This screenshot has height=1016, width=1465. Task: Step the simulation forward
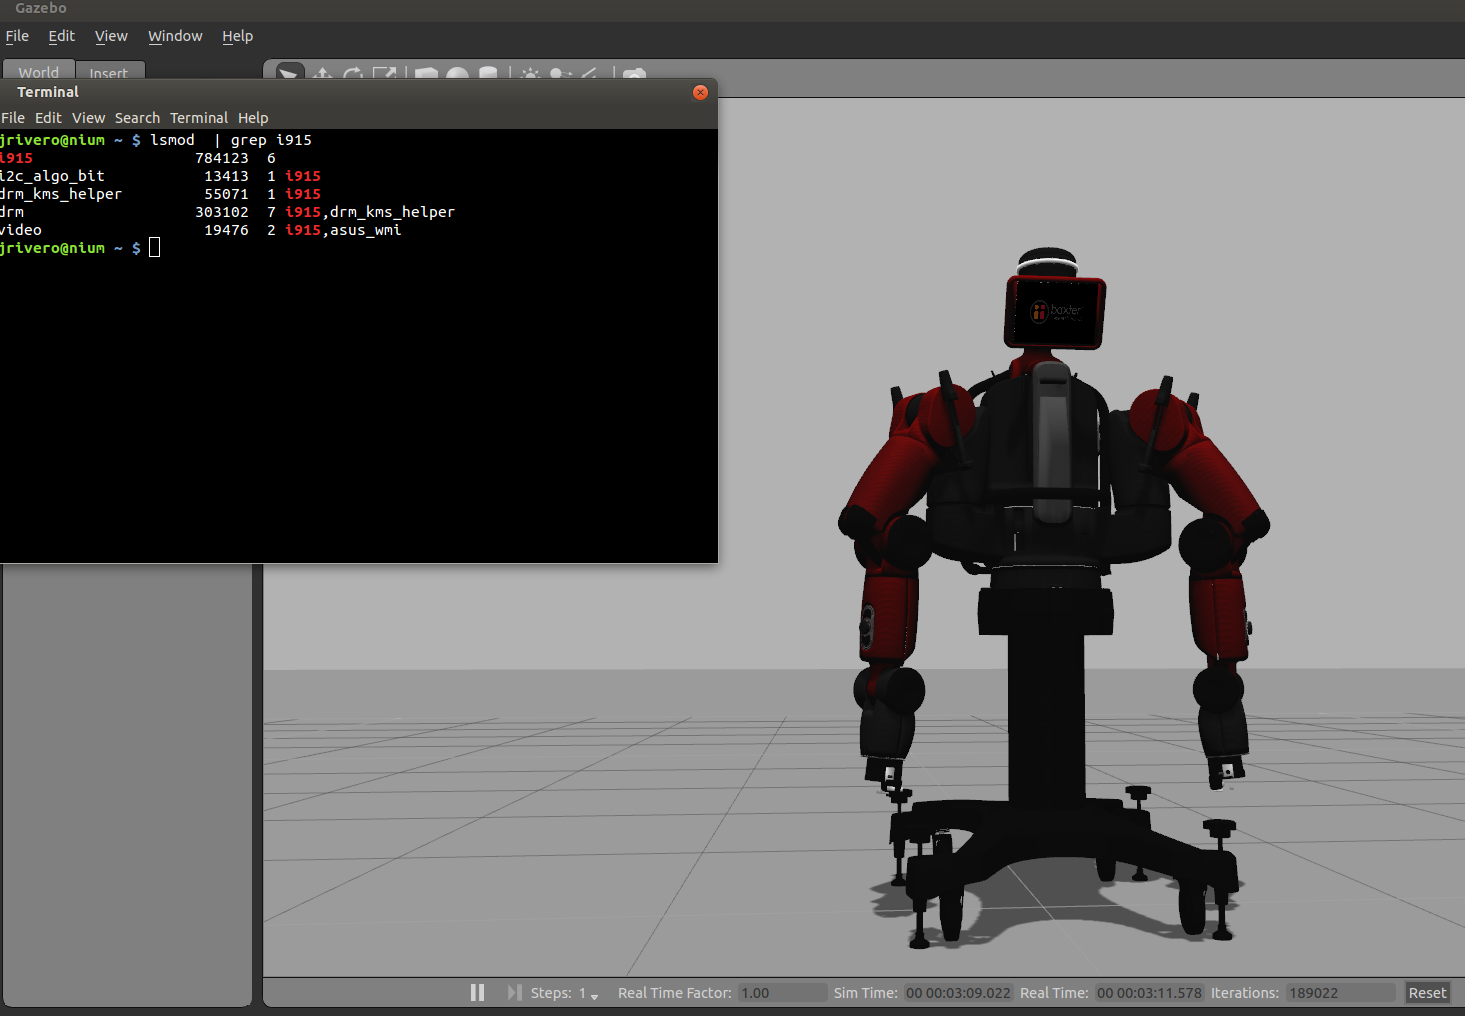coord(514,992)
